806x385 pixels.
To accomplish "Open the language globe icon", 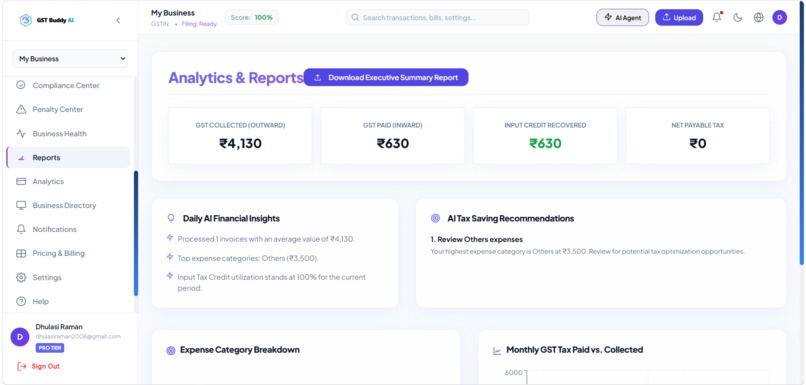I will tap(759, 17).
